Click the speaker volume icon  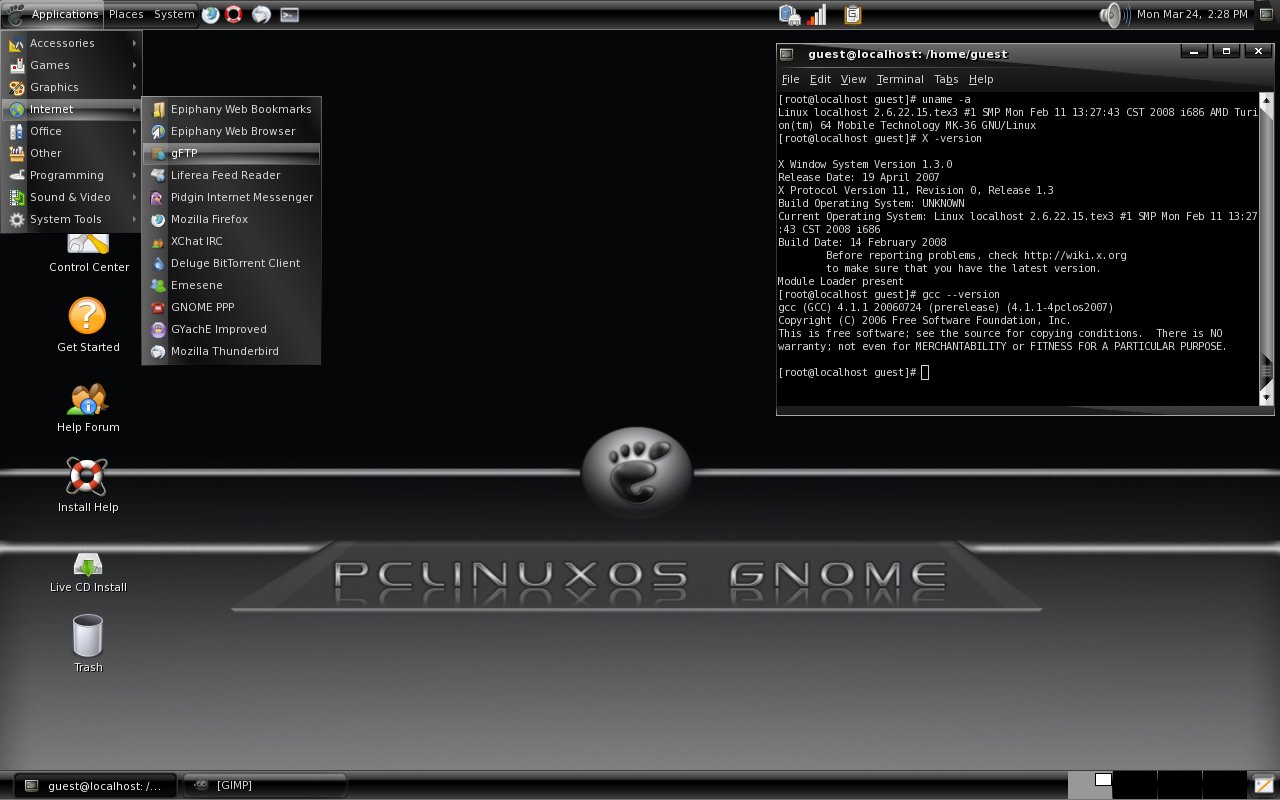coord(1113,14)
